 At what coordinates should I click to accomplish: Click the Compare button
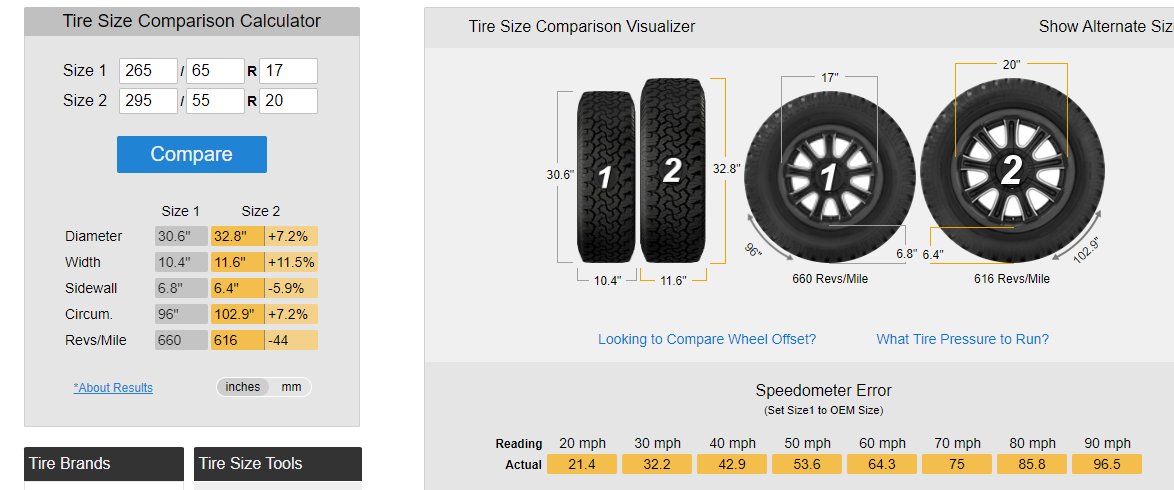[192, 154]
